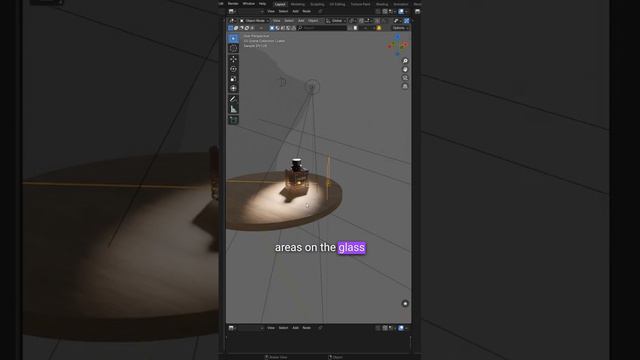
Task: Select the Move tool
Action: click(x=233, y=59)
